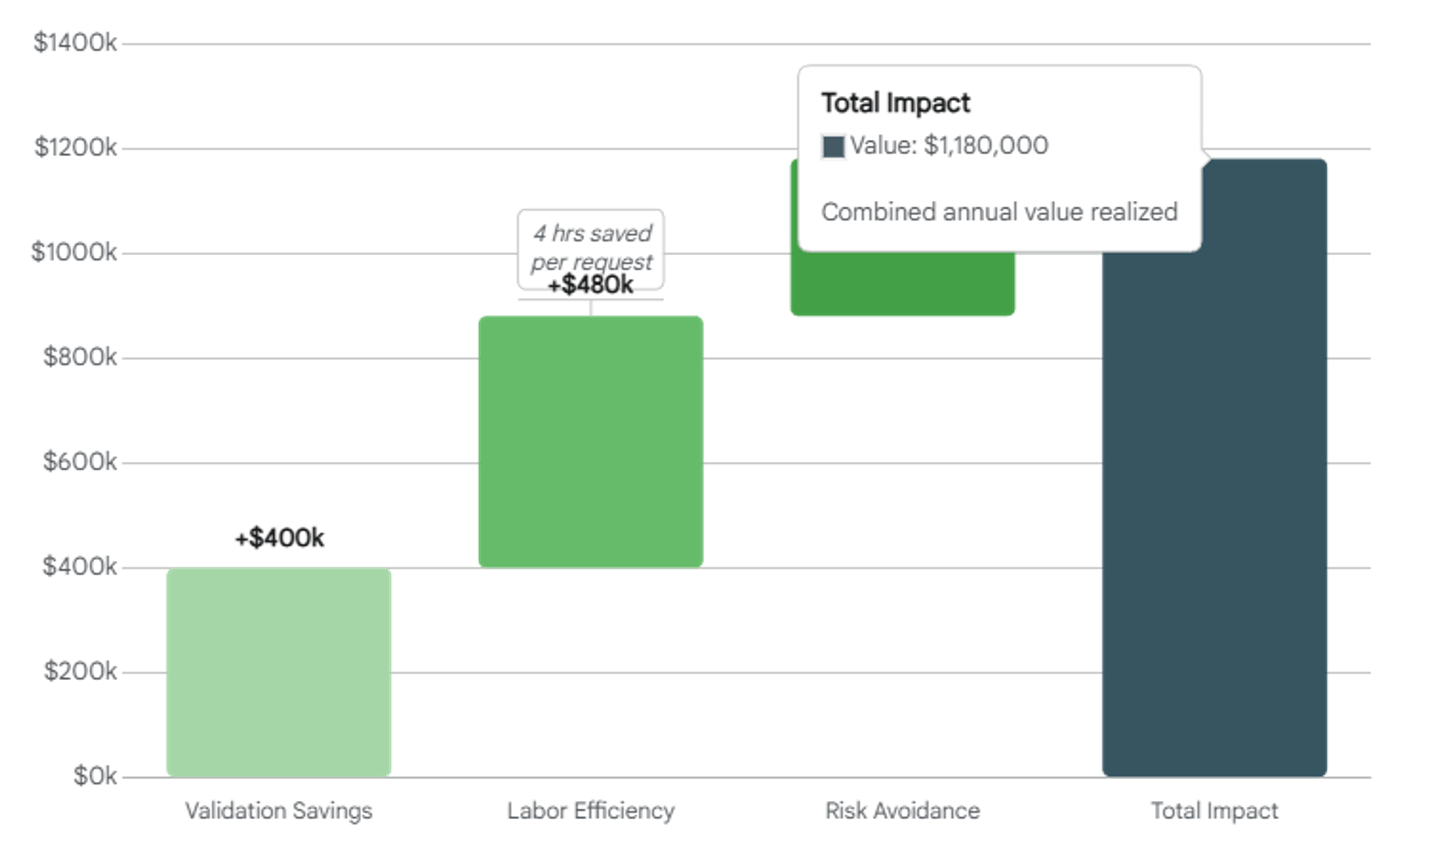Click the Combined annual value realized text
The height and width of the screenshot is (862, 1447).
pos(999,212)
